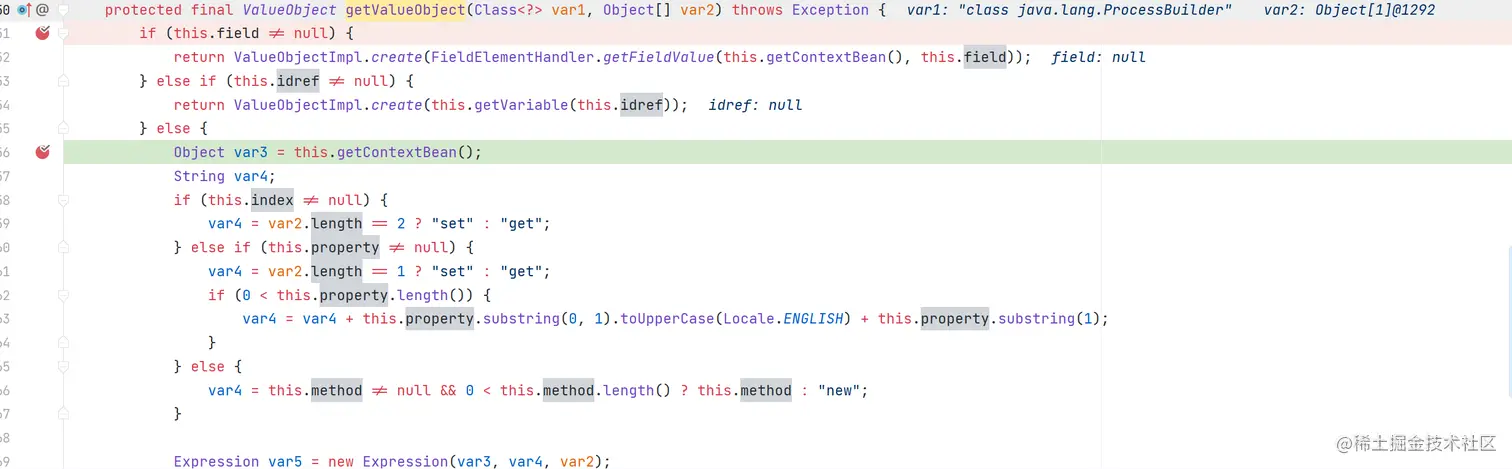Collapse the 'if (0 < this.property.length())' block

(x=63, y=295)
